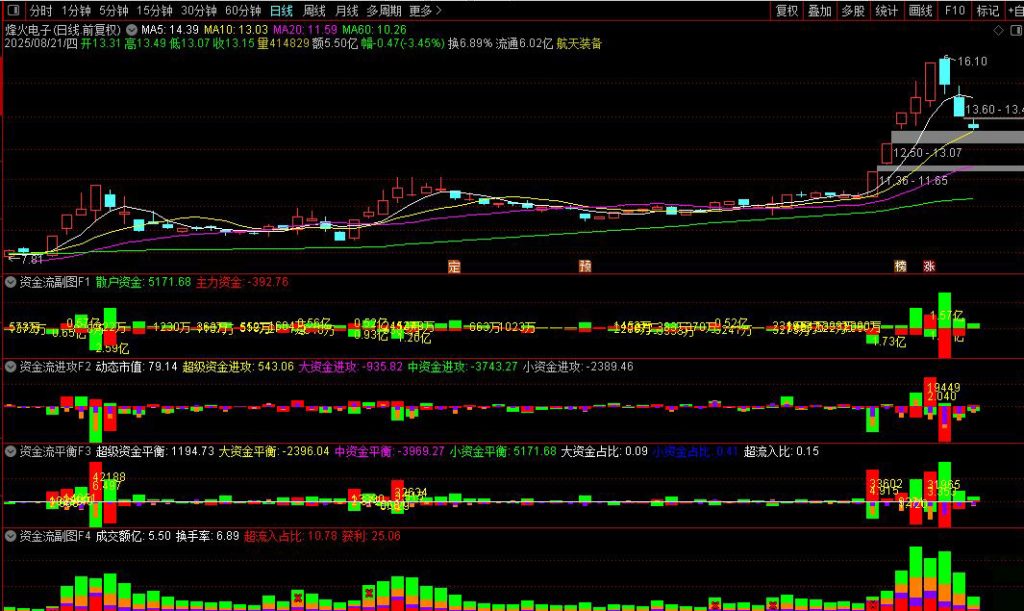Select the 60分钟 chart period
Screen dimensions: 1024x611
(x=244, y=10)
